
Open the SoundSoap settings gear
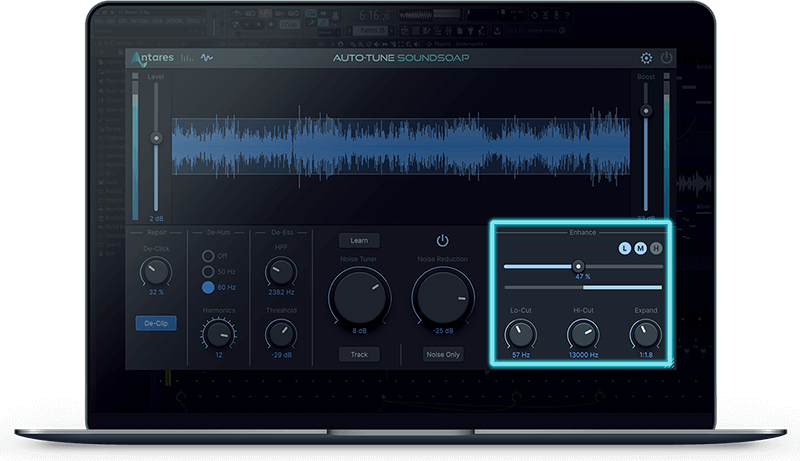[646, 58]
